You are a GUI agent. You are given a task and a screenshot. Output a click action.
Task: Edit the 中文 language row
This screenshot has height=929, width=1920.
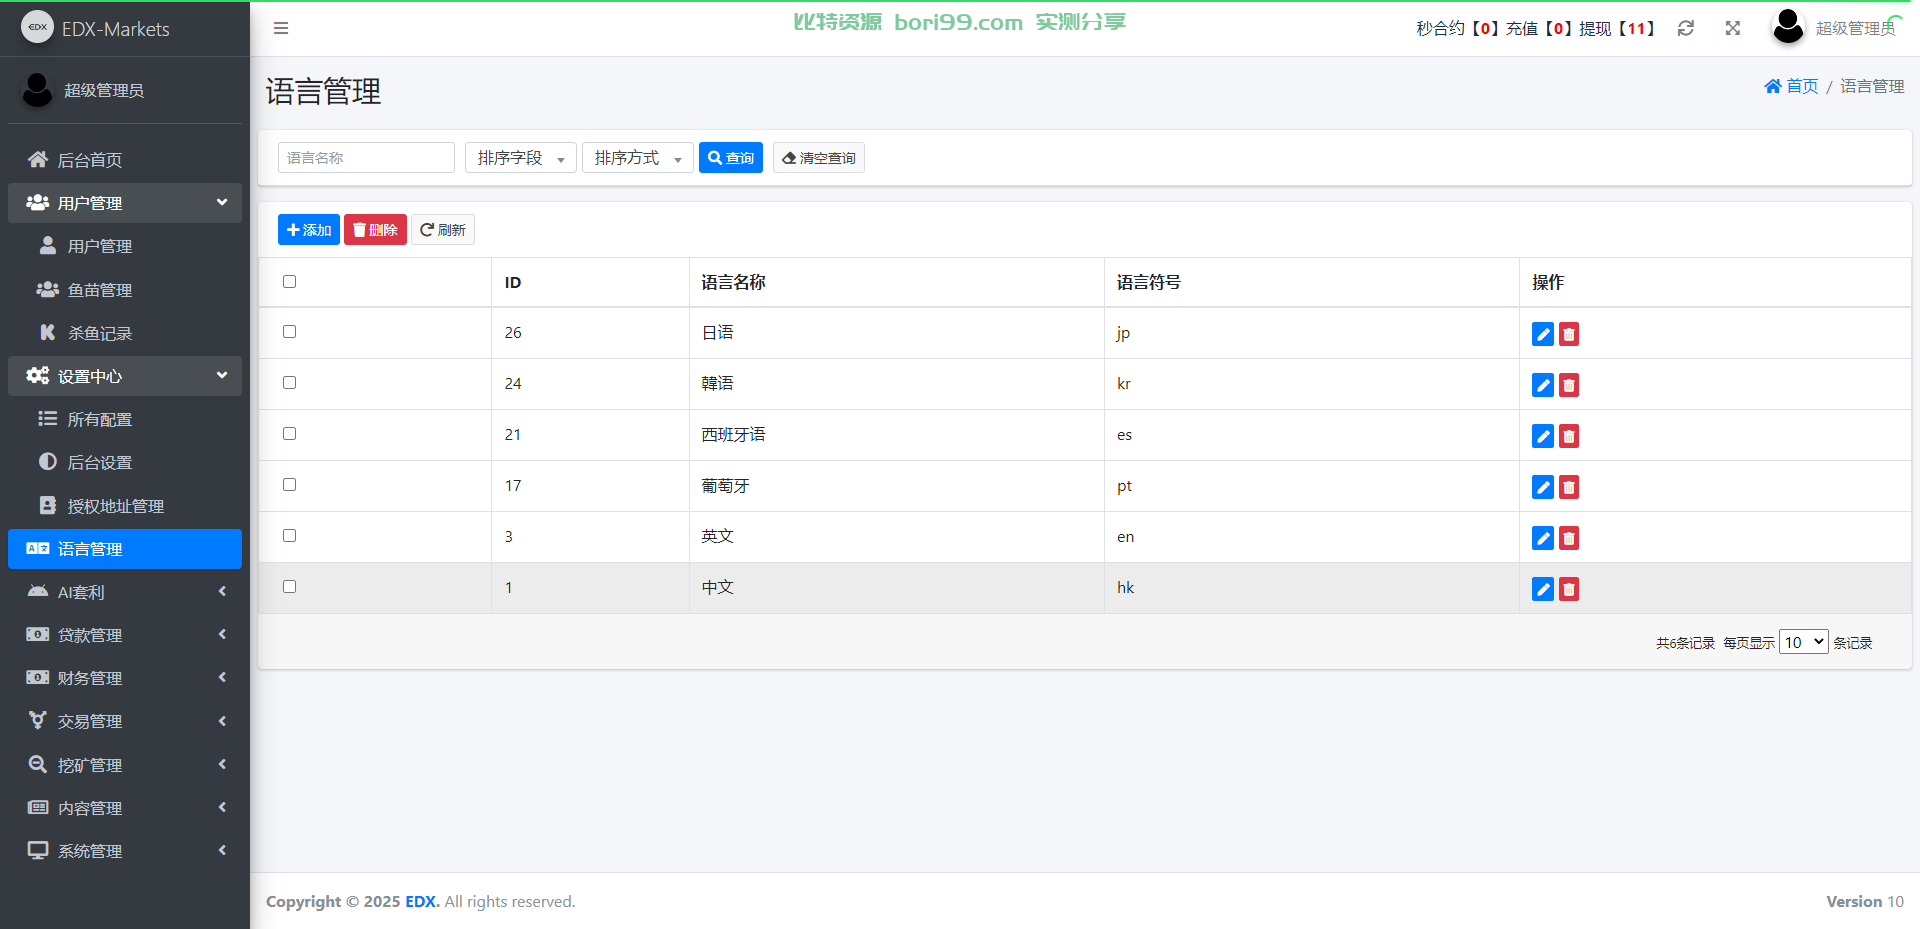[1543, 589]
